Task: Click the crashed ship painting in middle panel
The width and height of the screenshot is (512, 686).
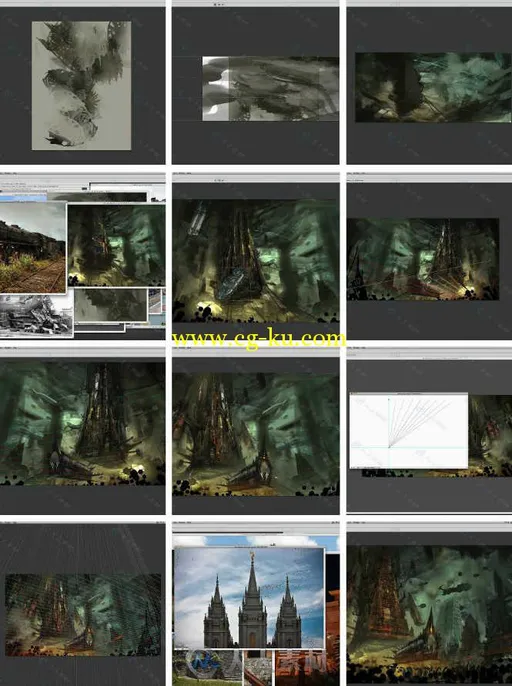Action: [x=256, y=261]
